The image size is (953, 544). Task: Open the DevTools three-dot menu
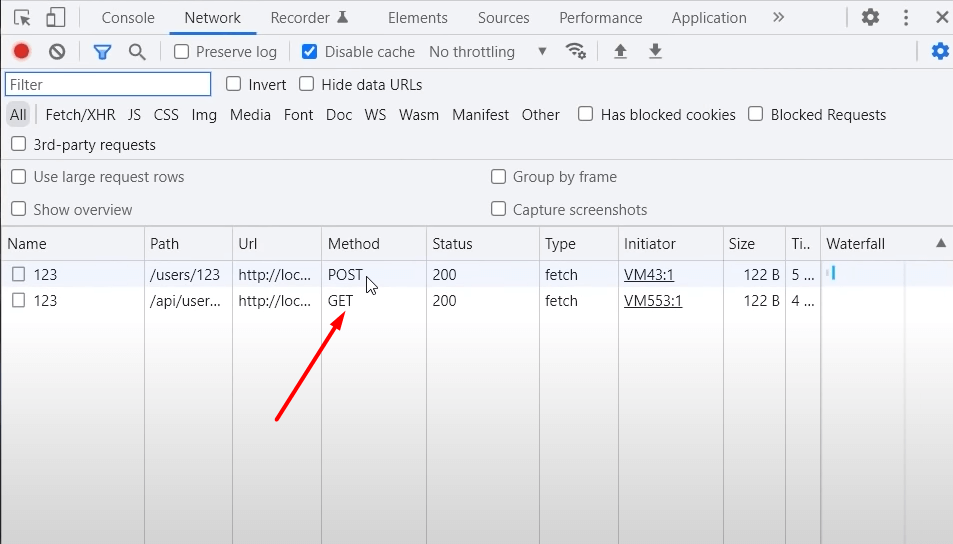906,18
